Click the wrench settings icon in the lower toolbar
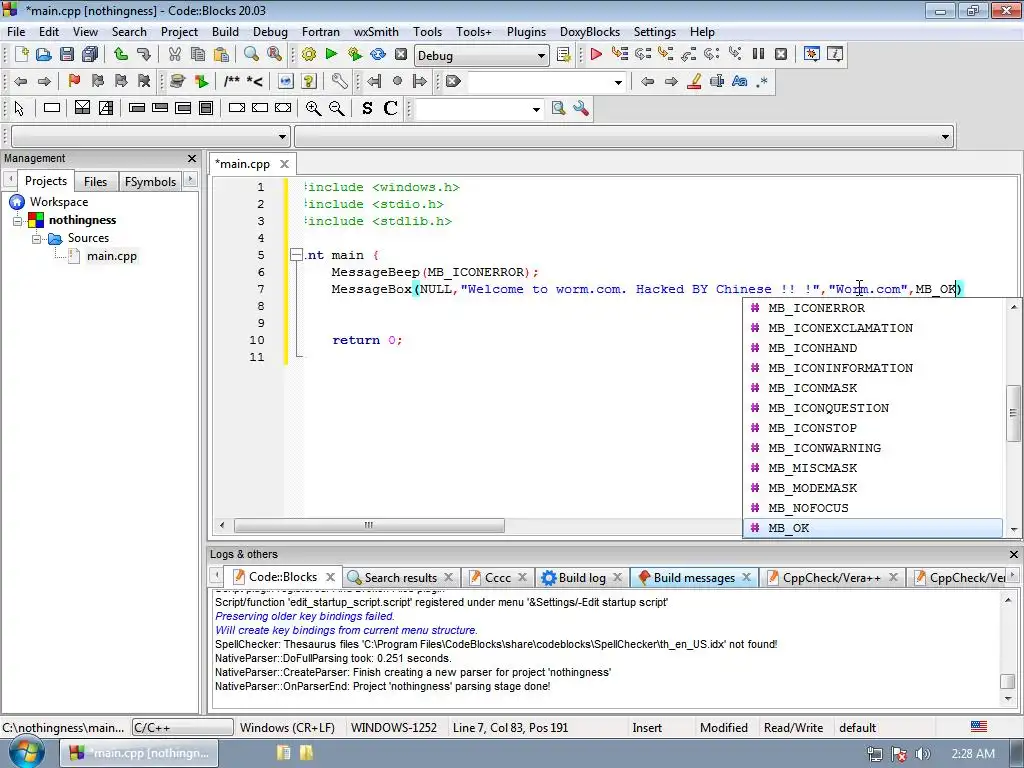 [x=581, y=108]
